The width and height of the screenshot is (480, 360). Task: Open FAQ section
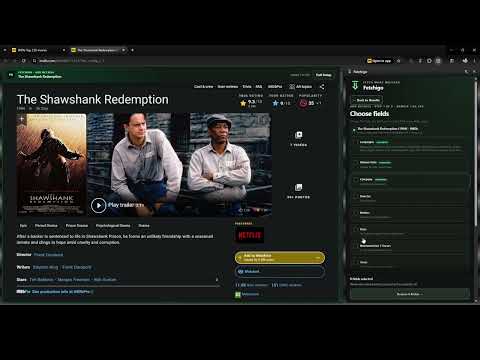point(259,87)
